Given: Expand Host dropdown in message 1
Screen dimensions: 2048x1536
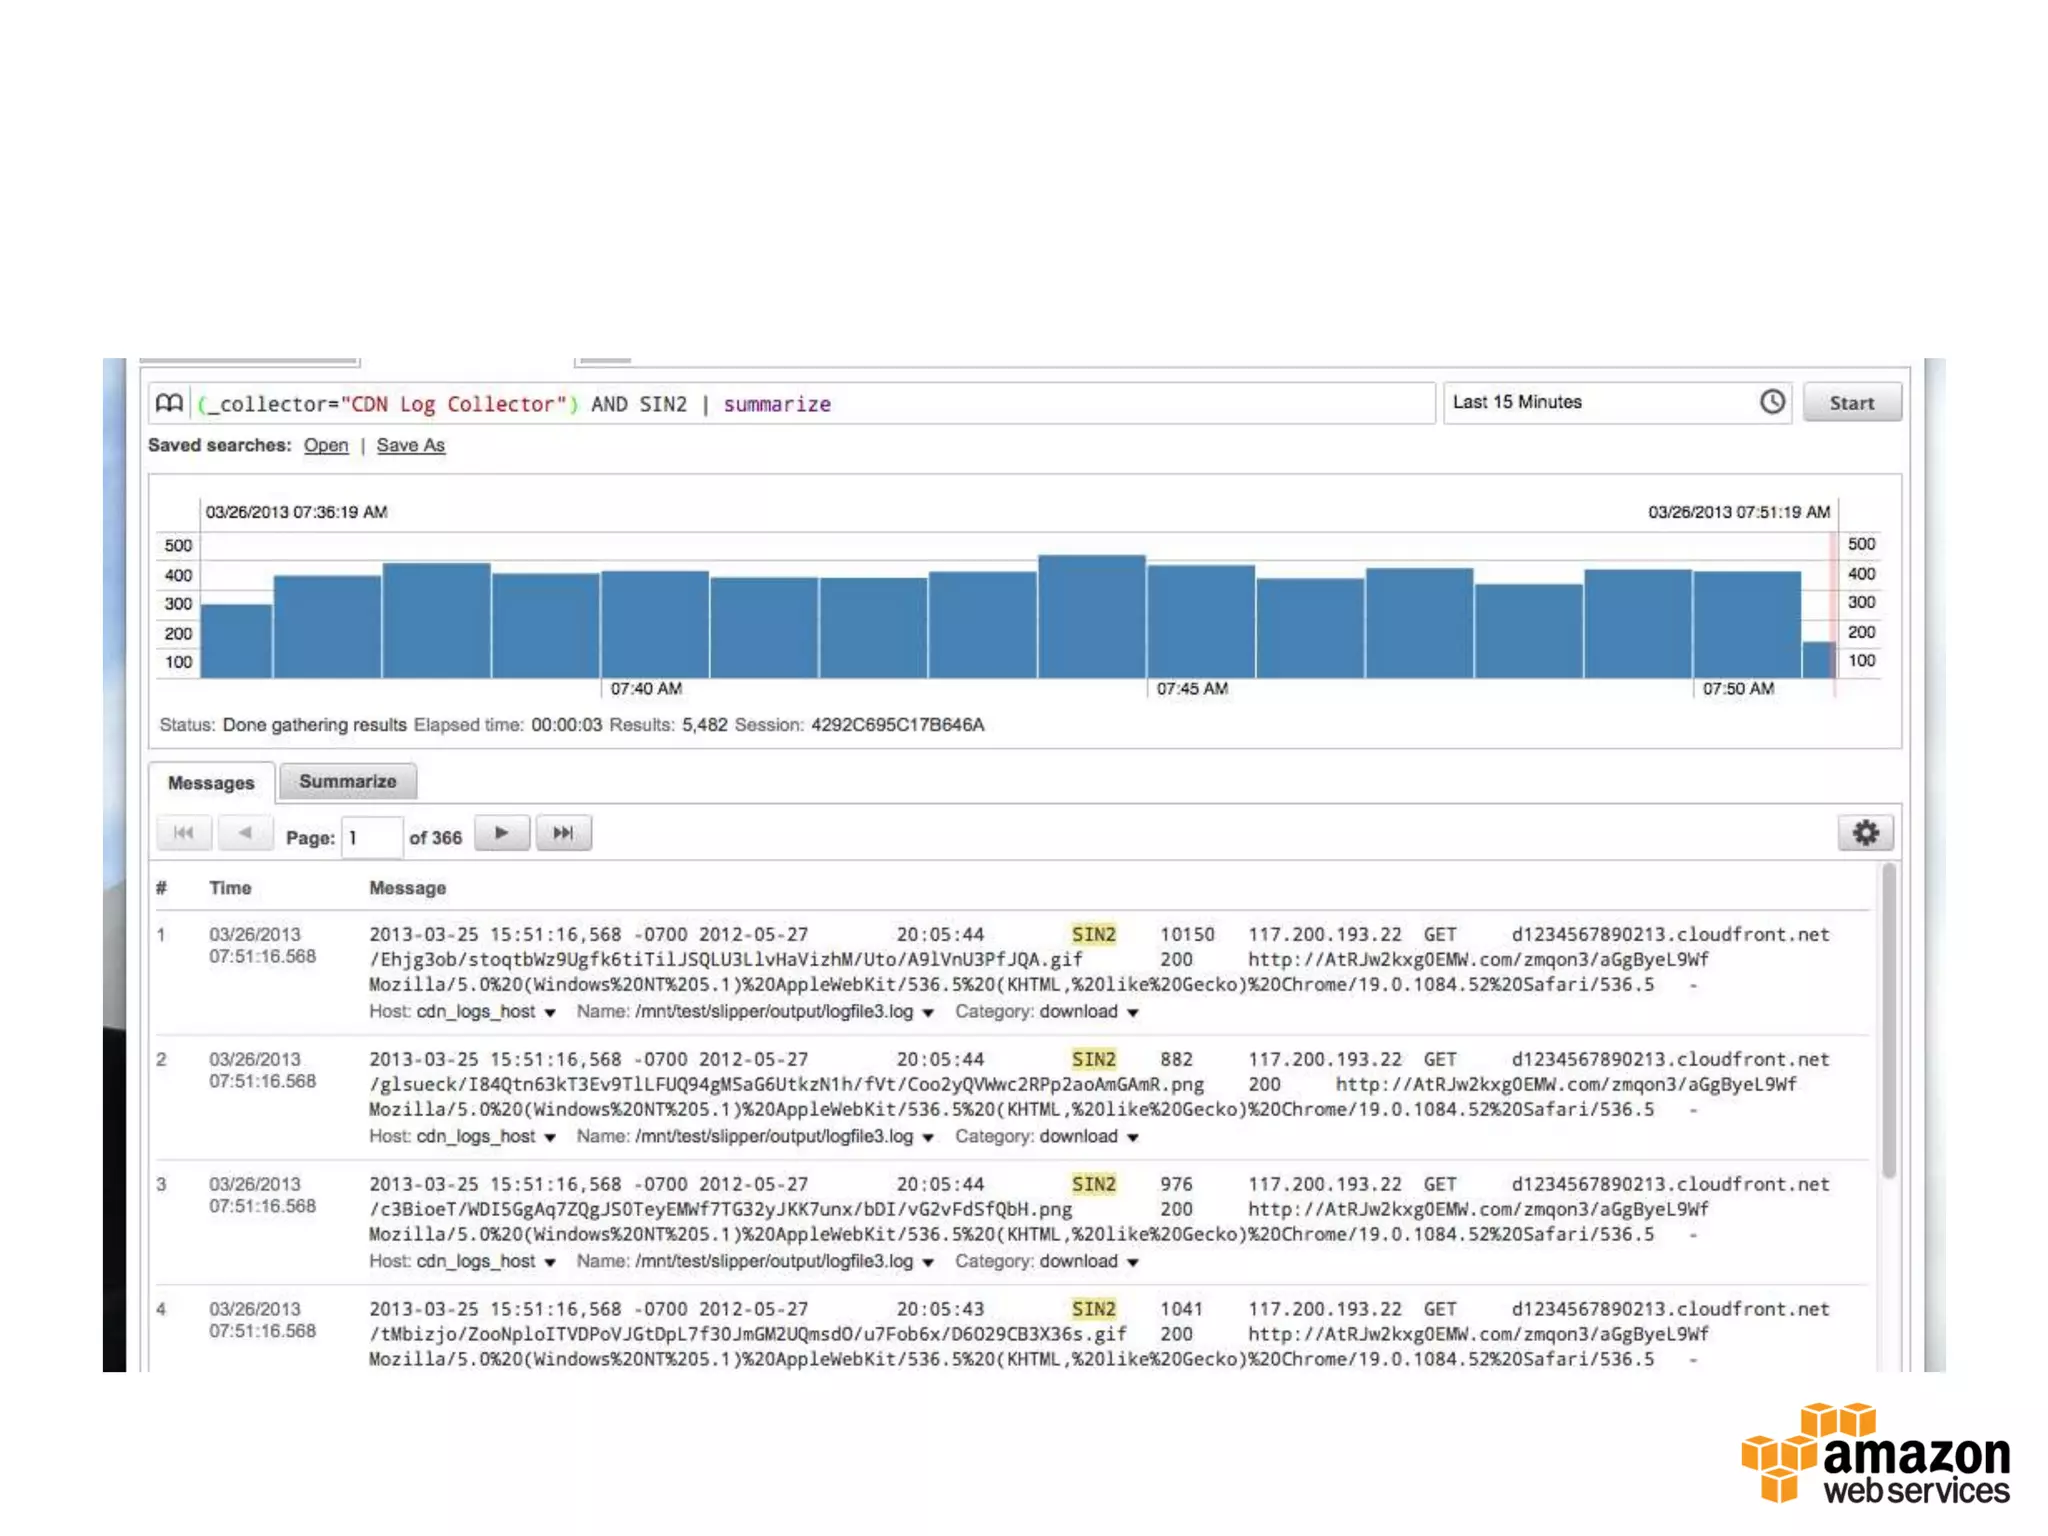Looking at the screenshot, I should tap(550, 1013).
